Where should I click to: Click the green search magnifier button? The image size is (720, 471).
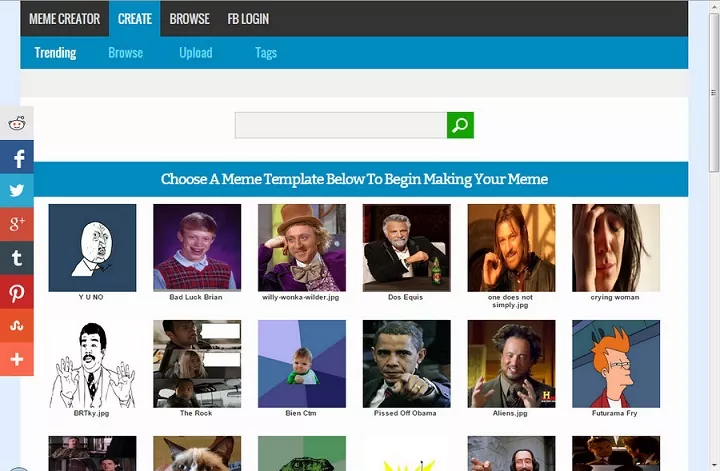pos(460,125)
